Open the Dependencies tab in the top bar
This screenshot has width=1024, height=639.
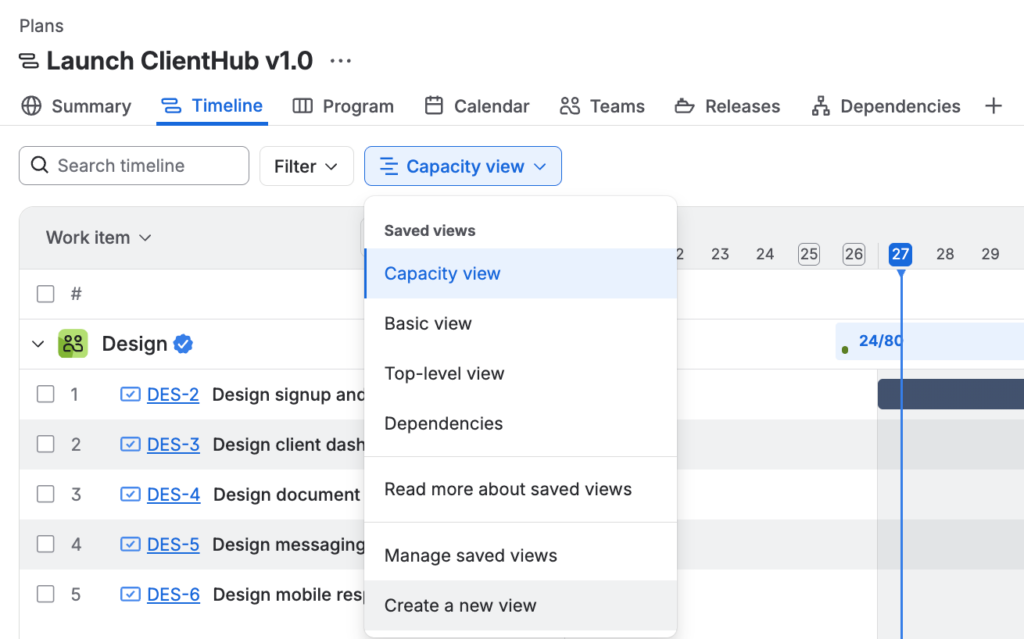[886, 106]
